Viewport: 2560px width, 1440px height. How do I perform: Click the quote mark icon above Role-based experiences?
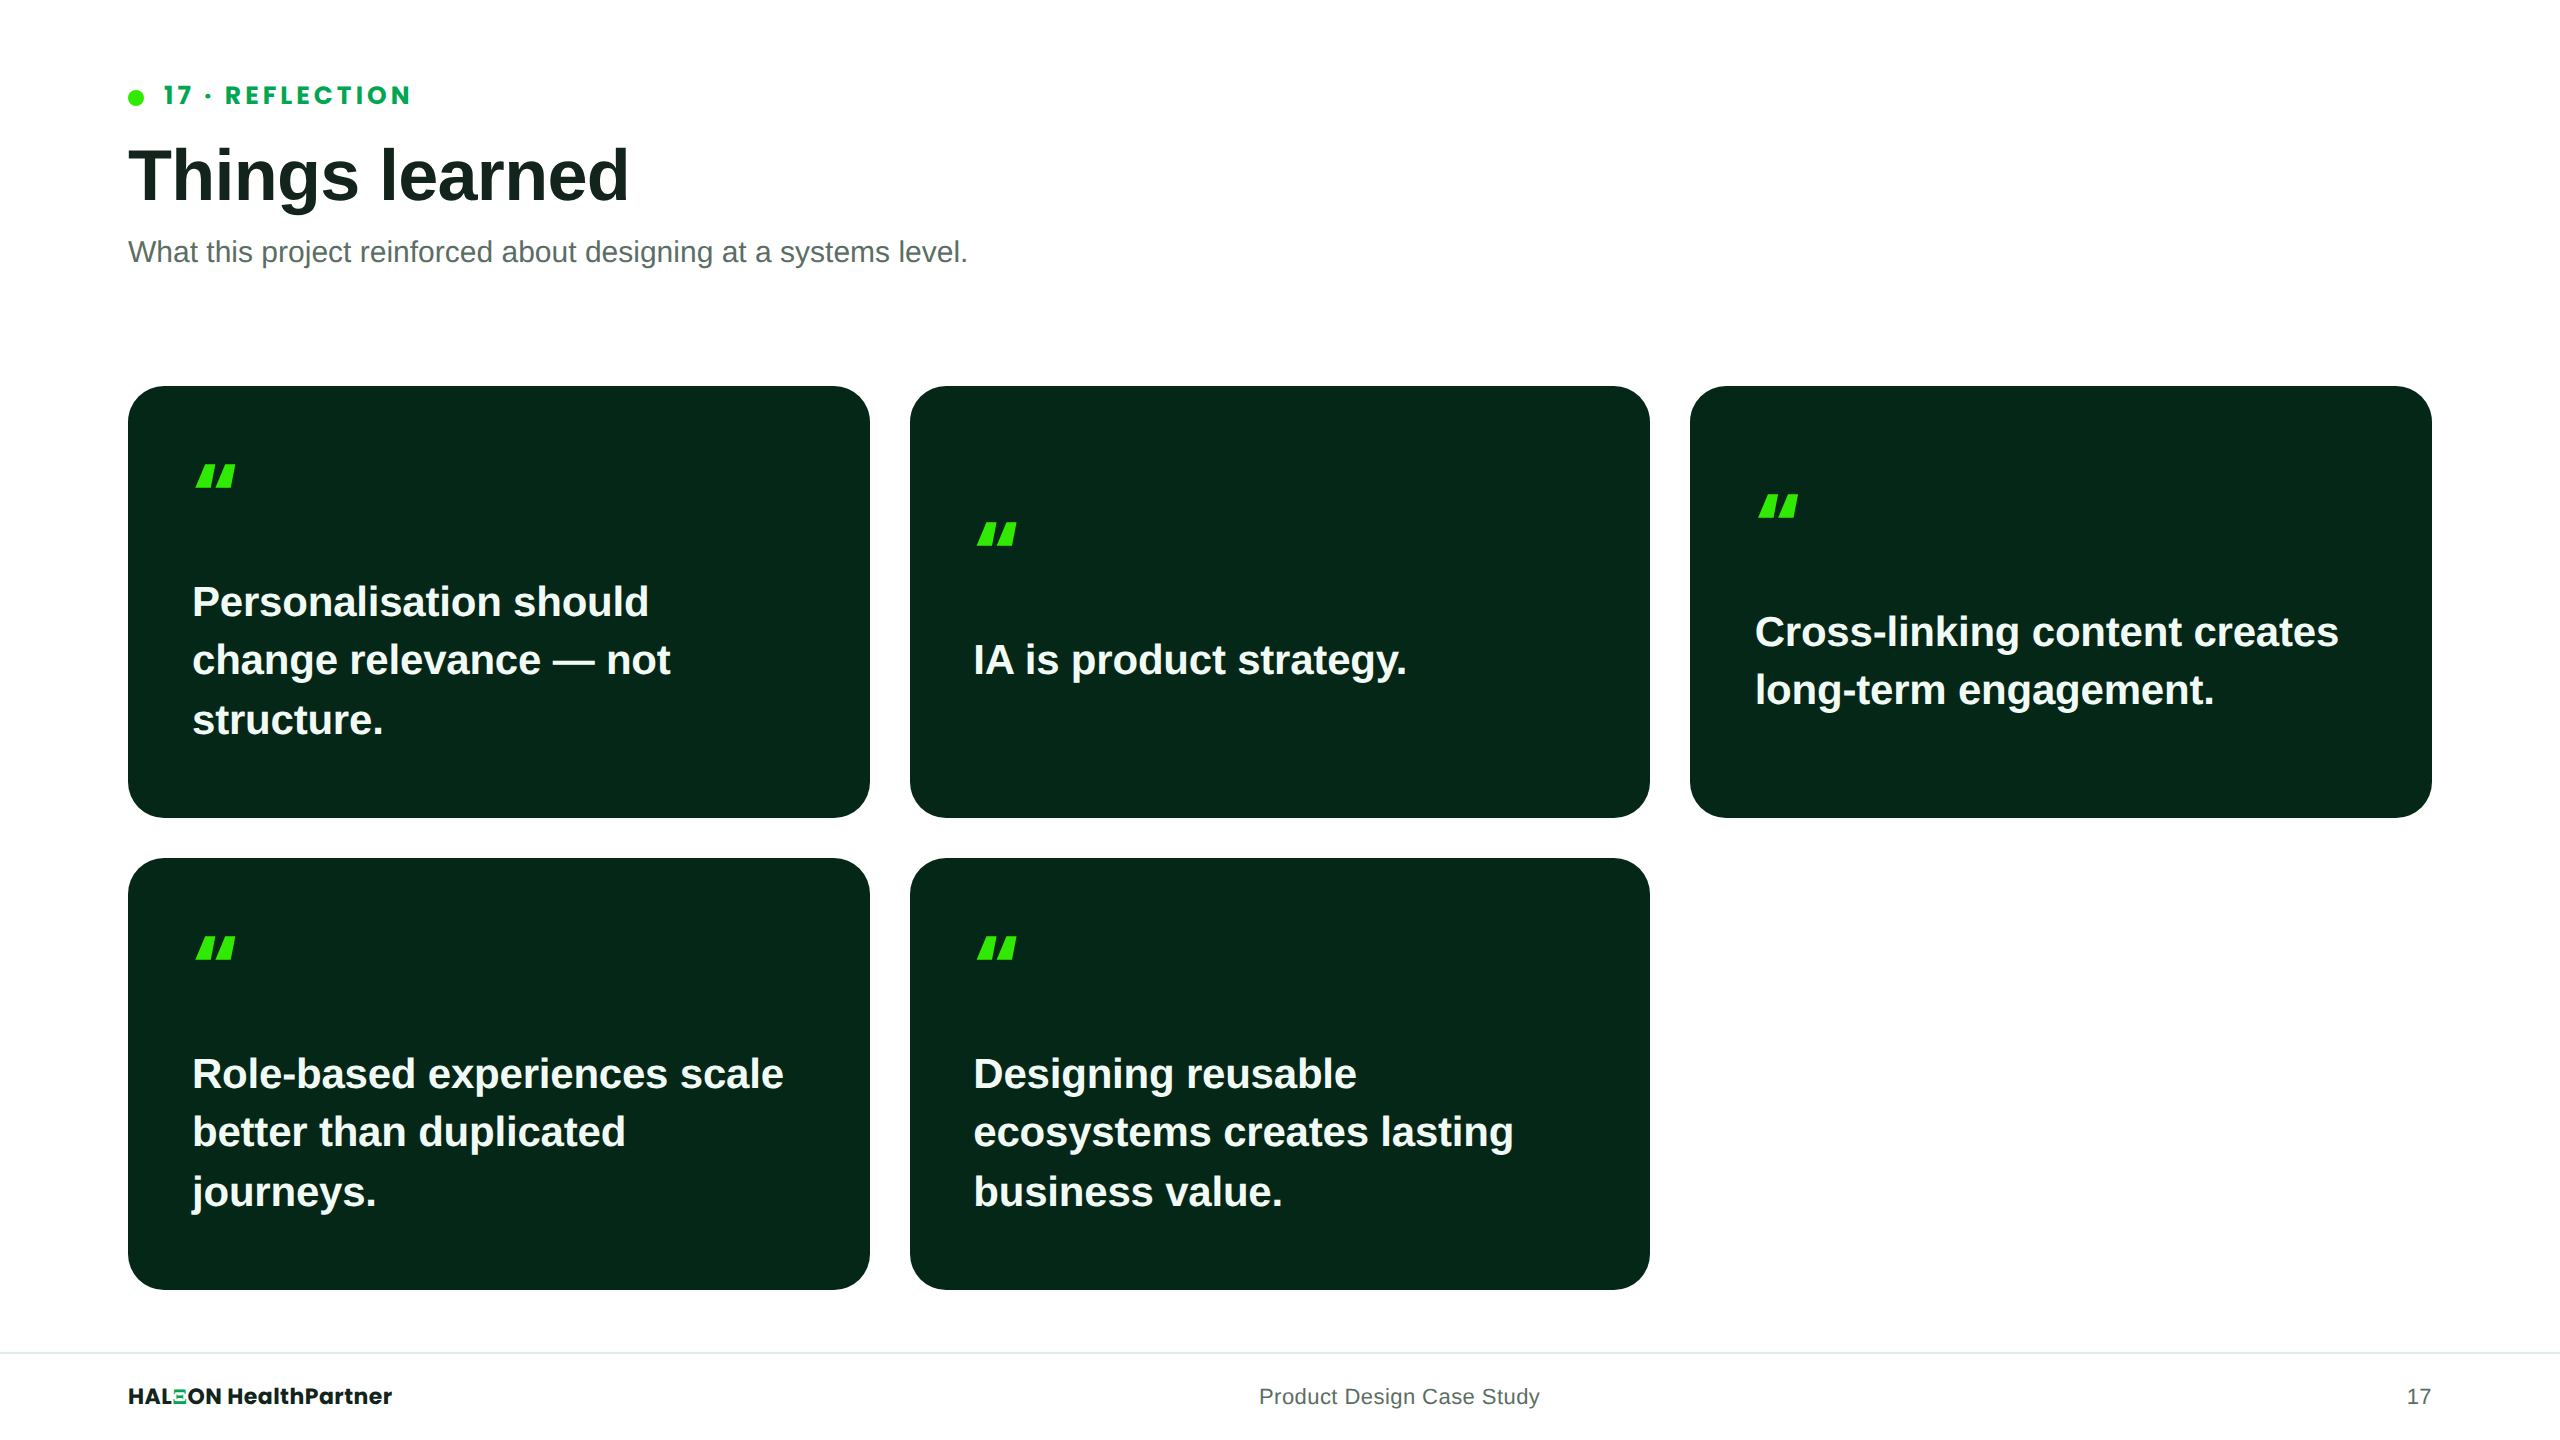coord(215,948)
